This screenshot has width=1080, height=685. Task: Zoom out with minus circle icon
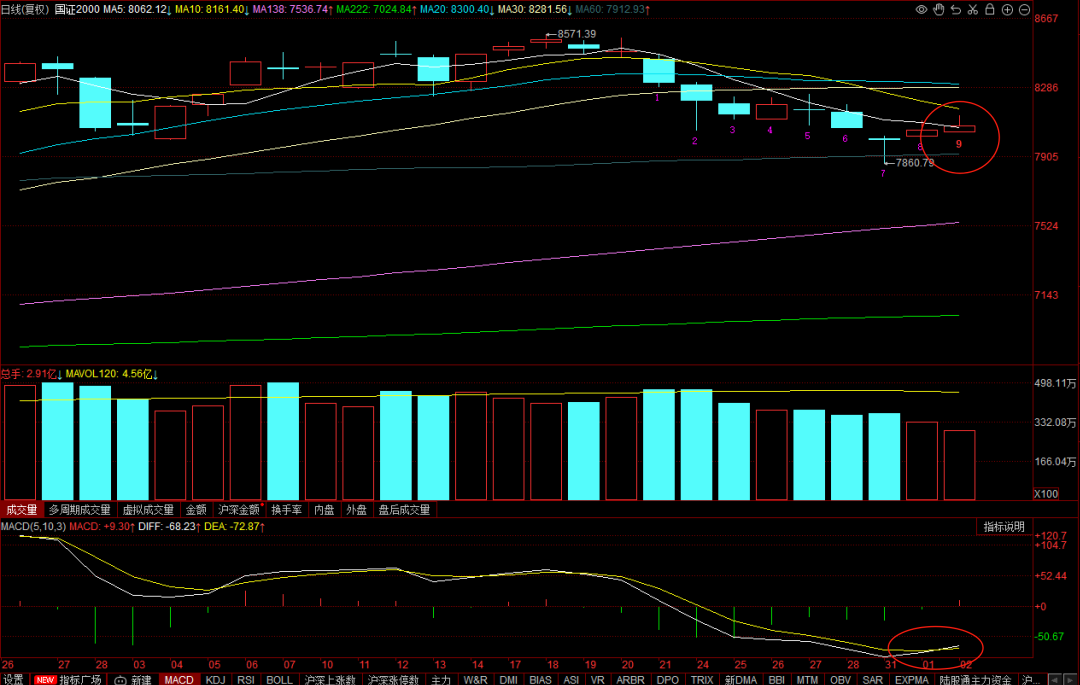[x=1024, y=10]
